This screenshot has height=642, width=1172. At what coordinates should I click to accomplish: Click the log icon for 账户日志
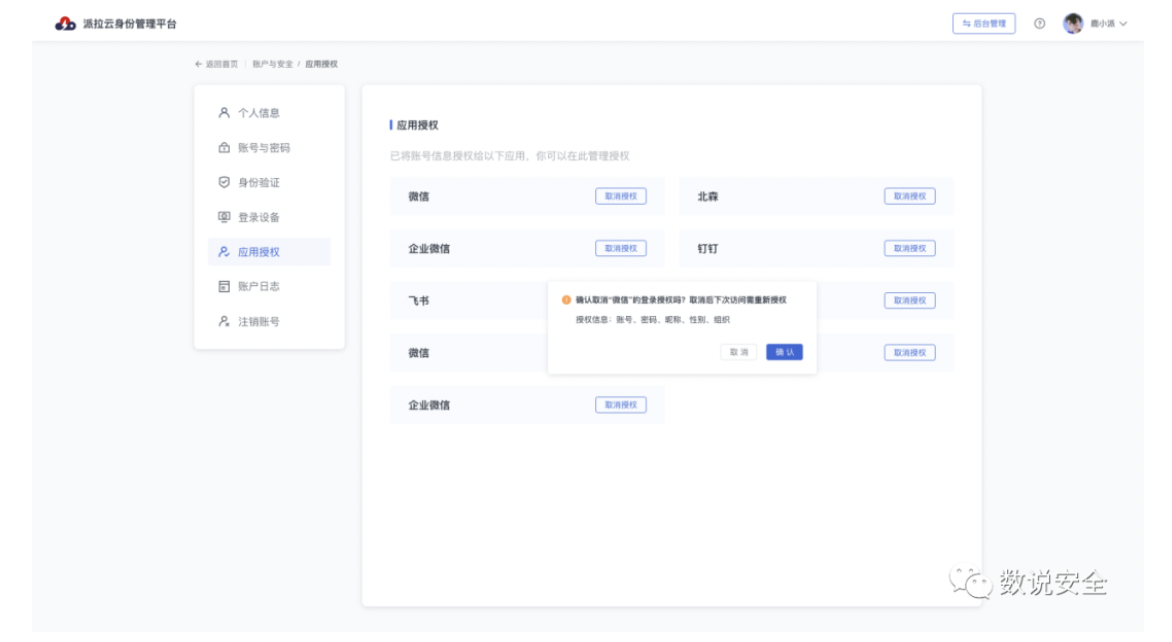click(x=223, y=286)
